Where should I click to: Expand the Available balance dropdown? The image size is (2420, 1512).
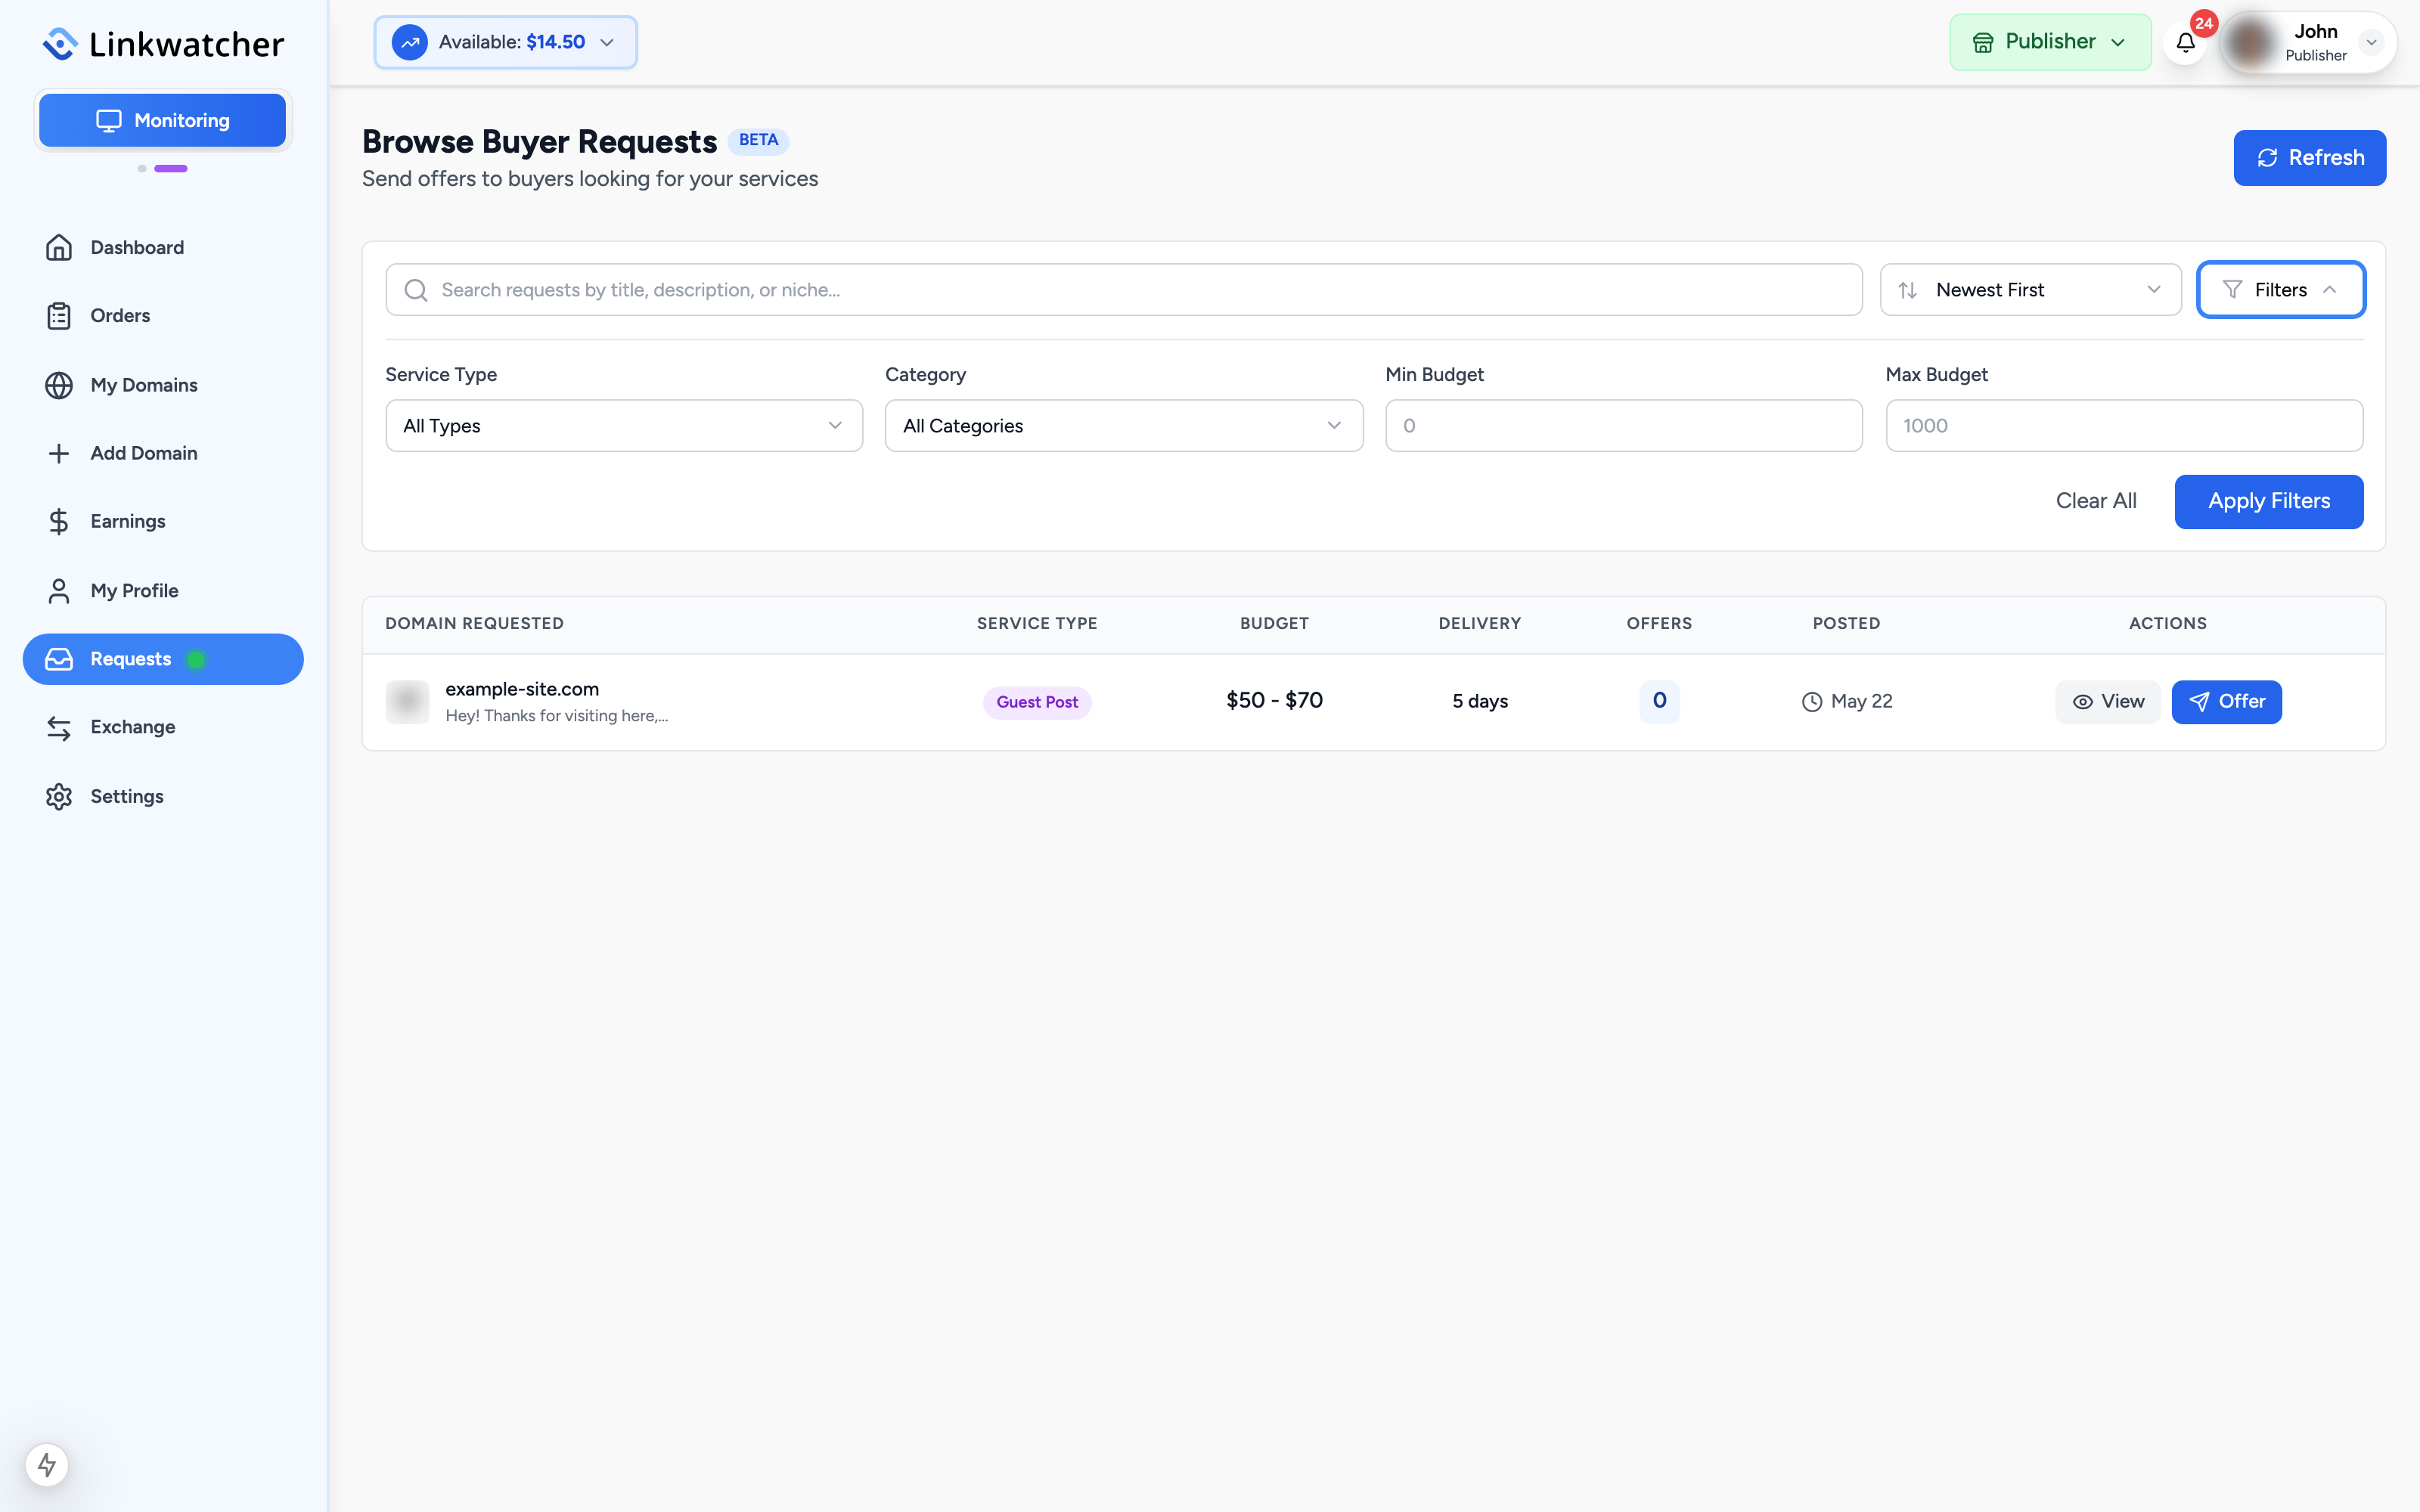coord(506,42)
